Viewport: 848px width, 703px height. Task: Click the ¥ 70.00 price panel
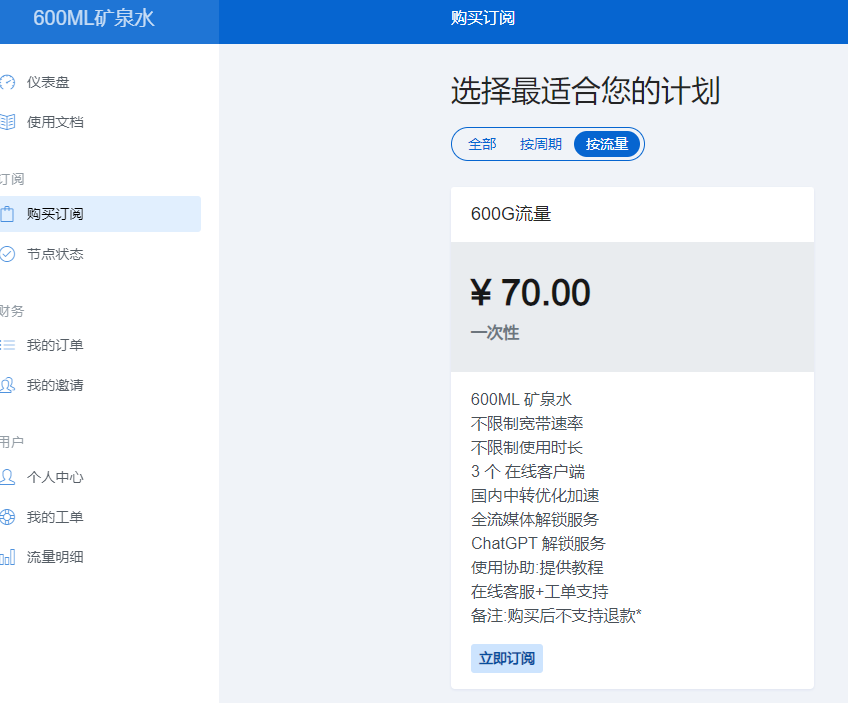632,307
